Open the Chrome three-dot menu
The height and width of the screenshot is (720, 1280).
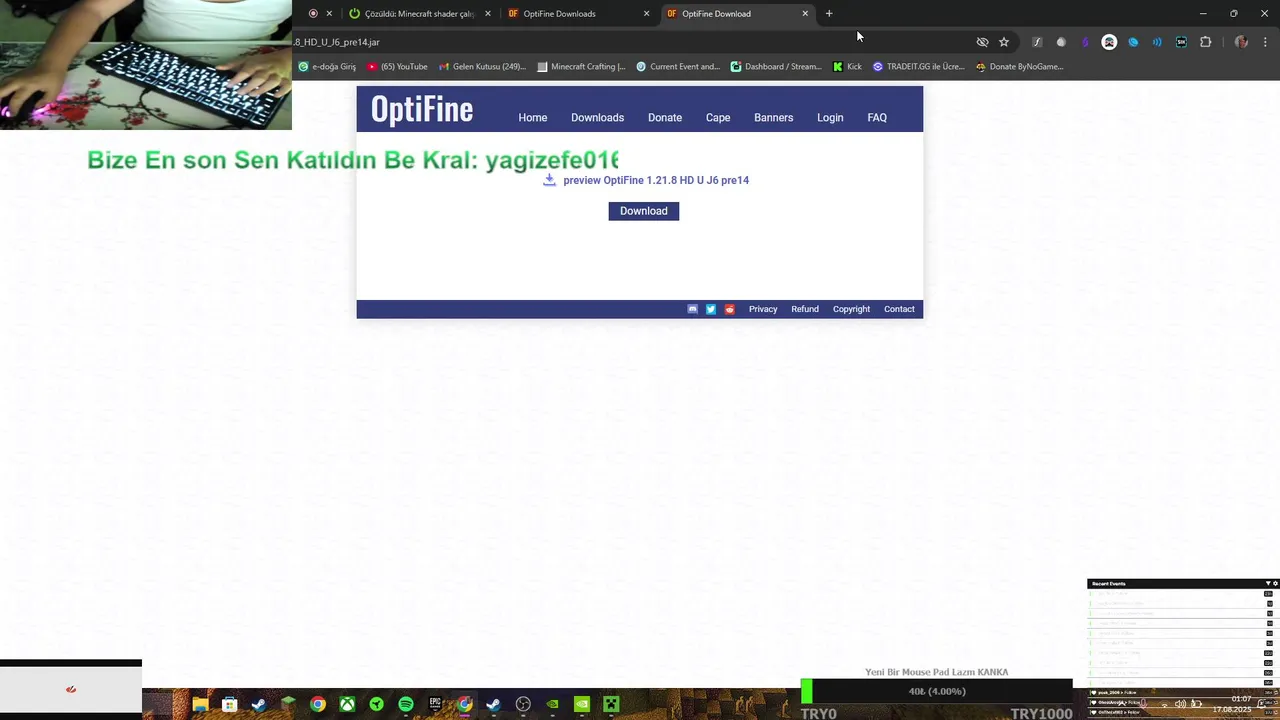click(1265, 42)
